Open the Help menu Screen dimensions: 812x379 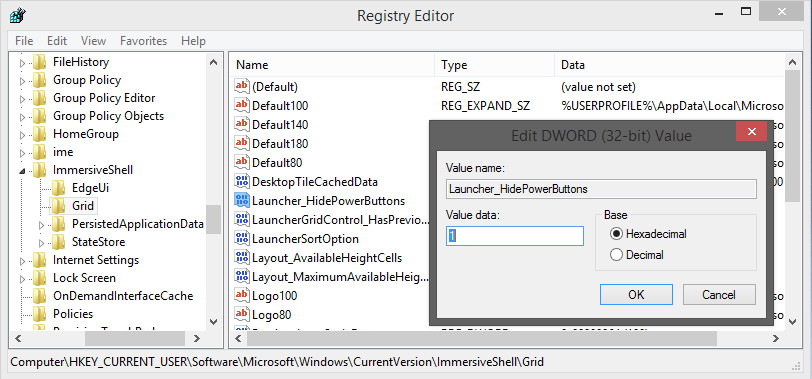point(193,41)
